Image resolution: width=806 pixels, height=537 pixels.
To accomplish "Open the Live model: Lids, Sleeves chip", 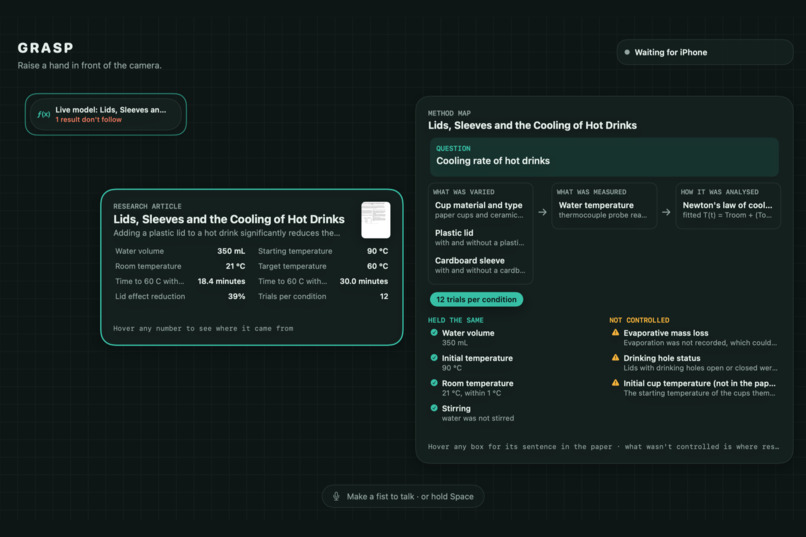I will click(106, 114).
